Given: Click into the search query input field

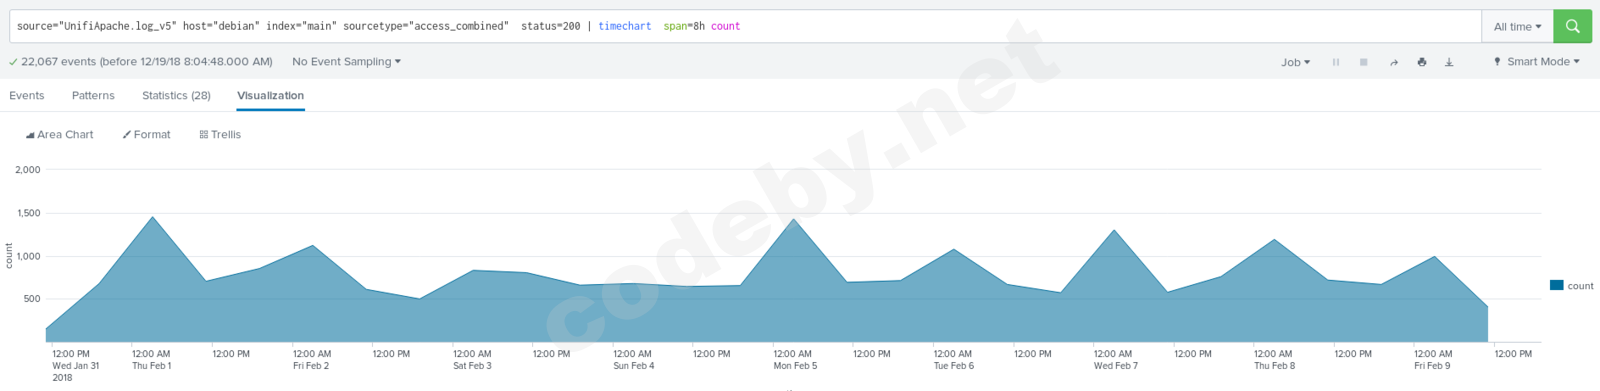Looking at the screenshot, I should click(x=745, y=27).
